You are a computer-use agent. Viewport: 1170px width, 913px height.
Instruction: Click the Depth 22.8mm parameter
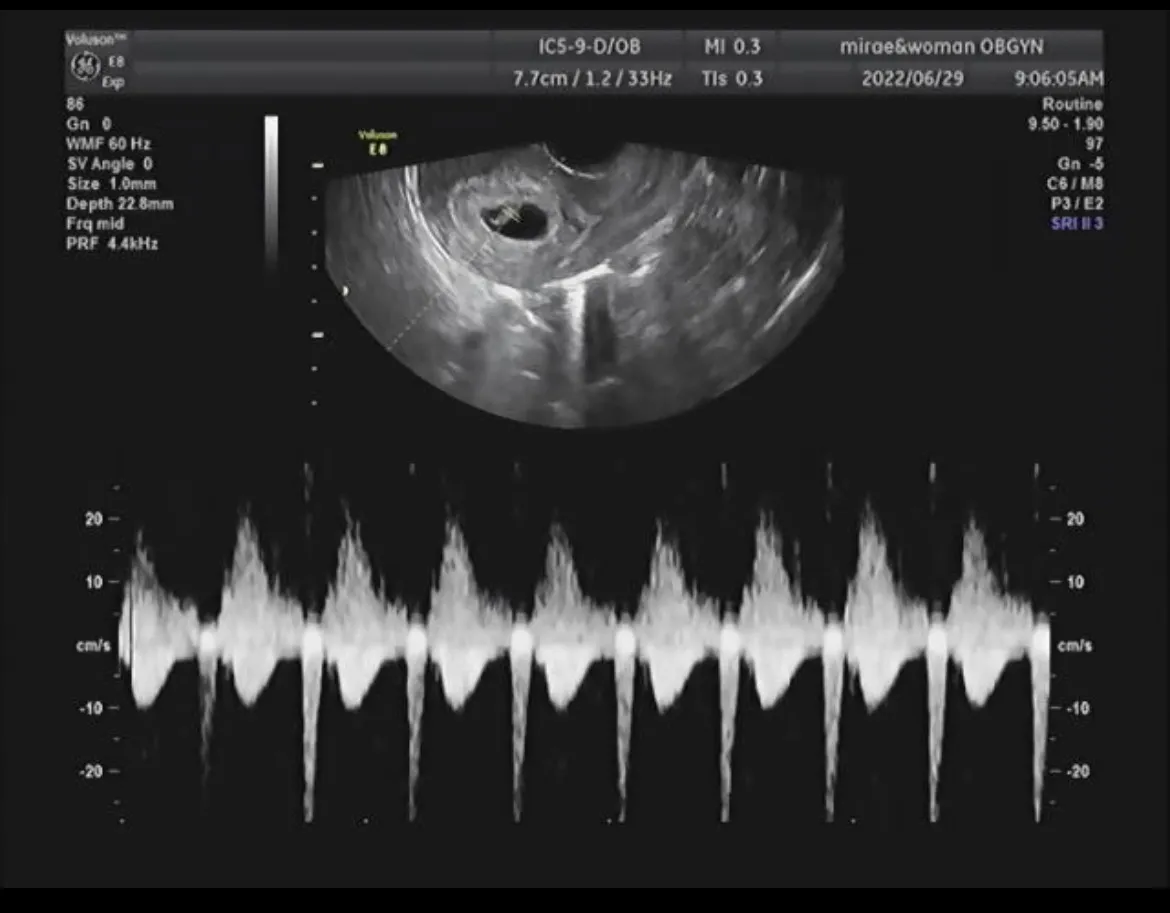(119, 204)
